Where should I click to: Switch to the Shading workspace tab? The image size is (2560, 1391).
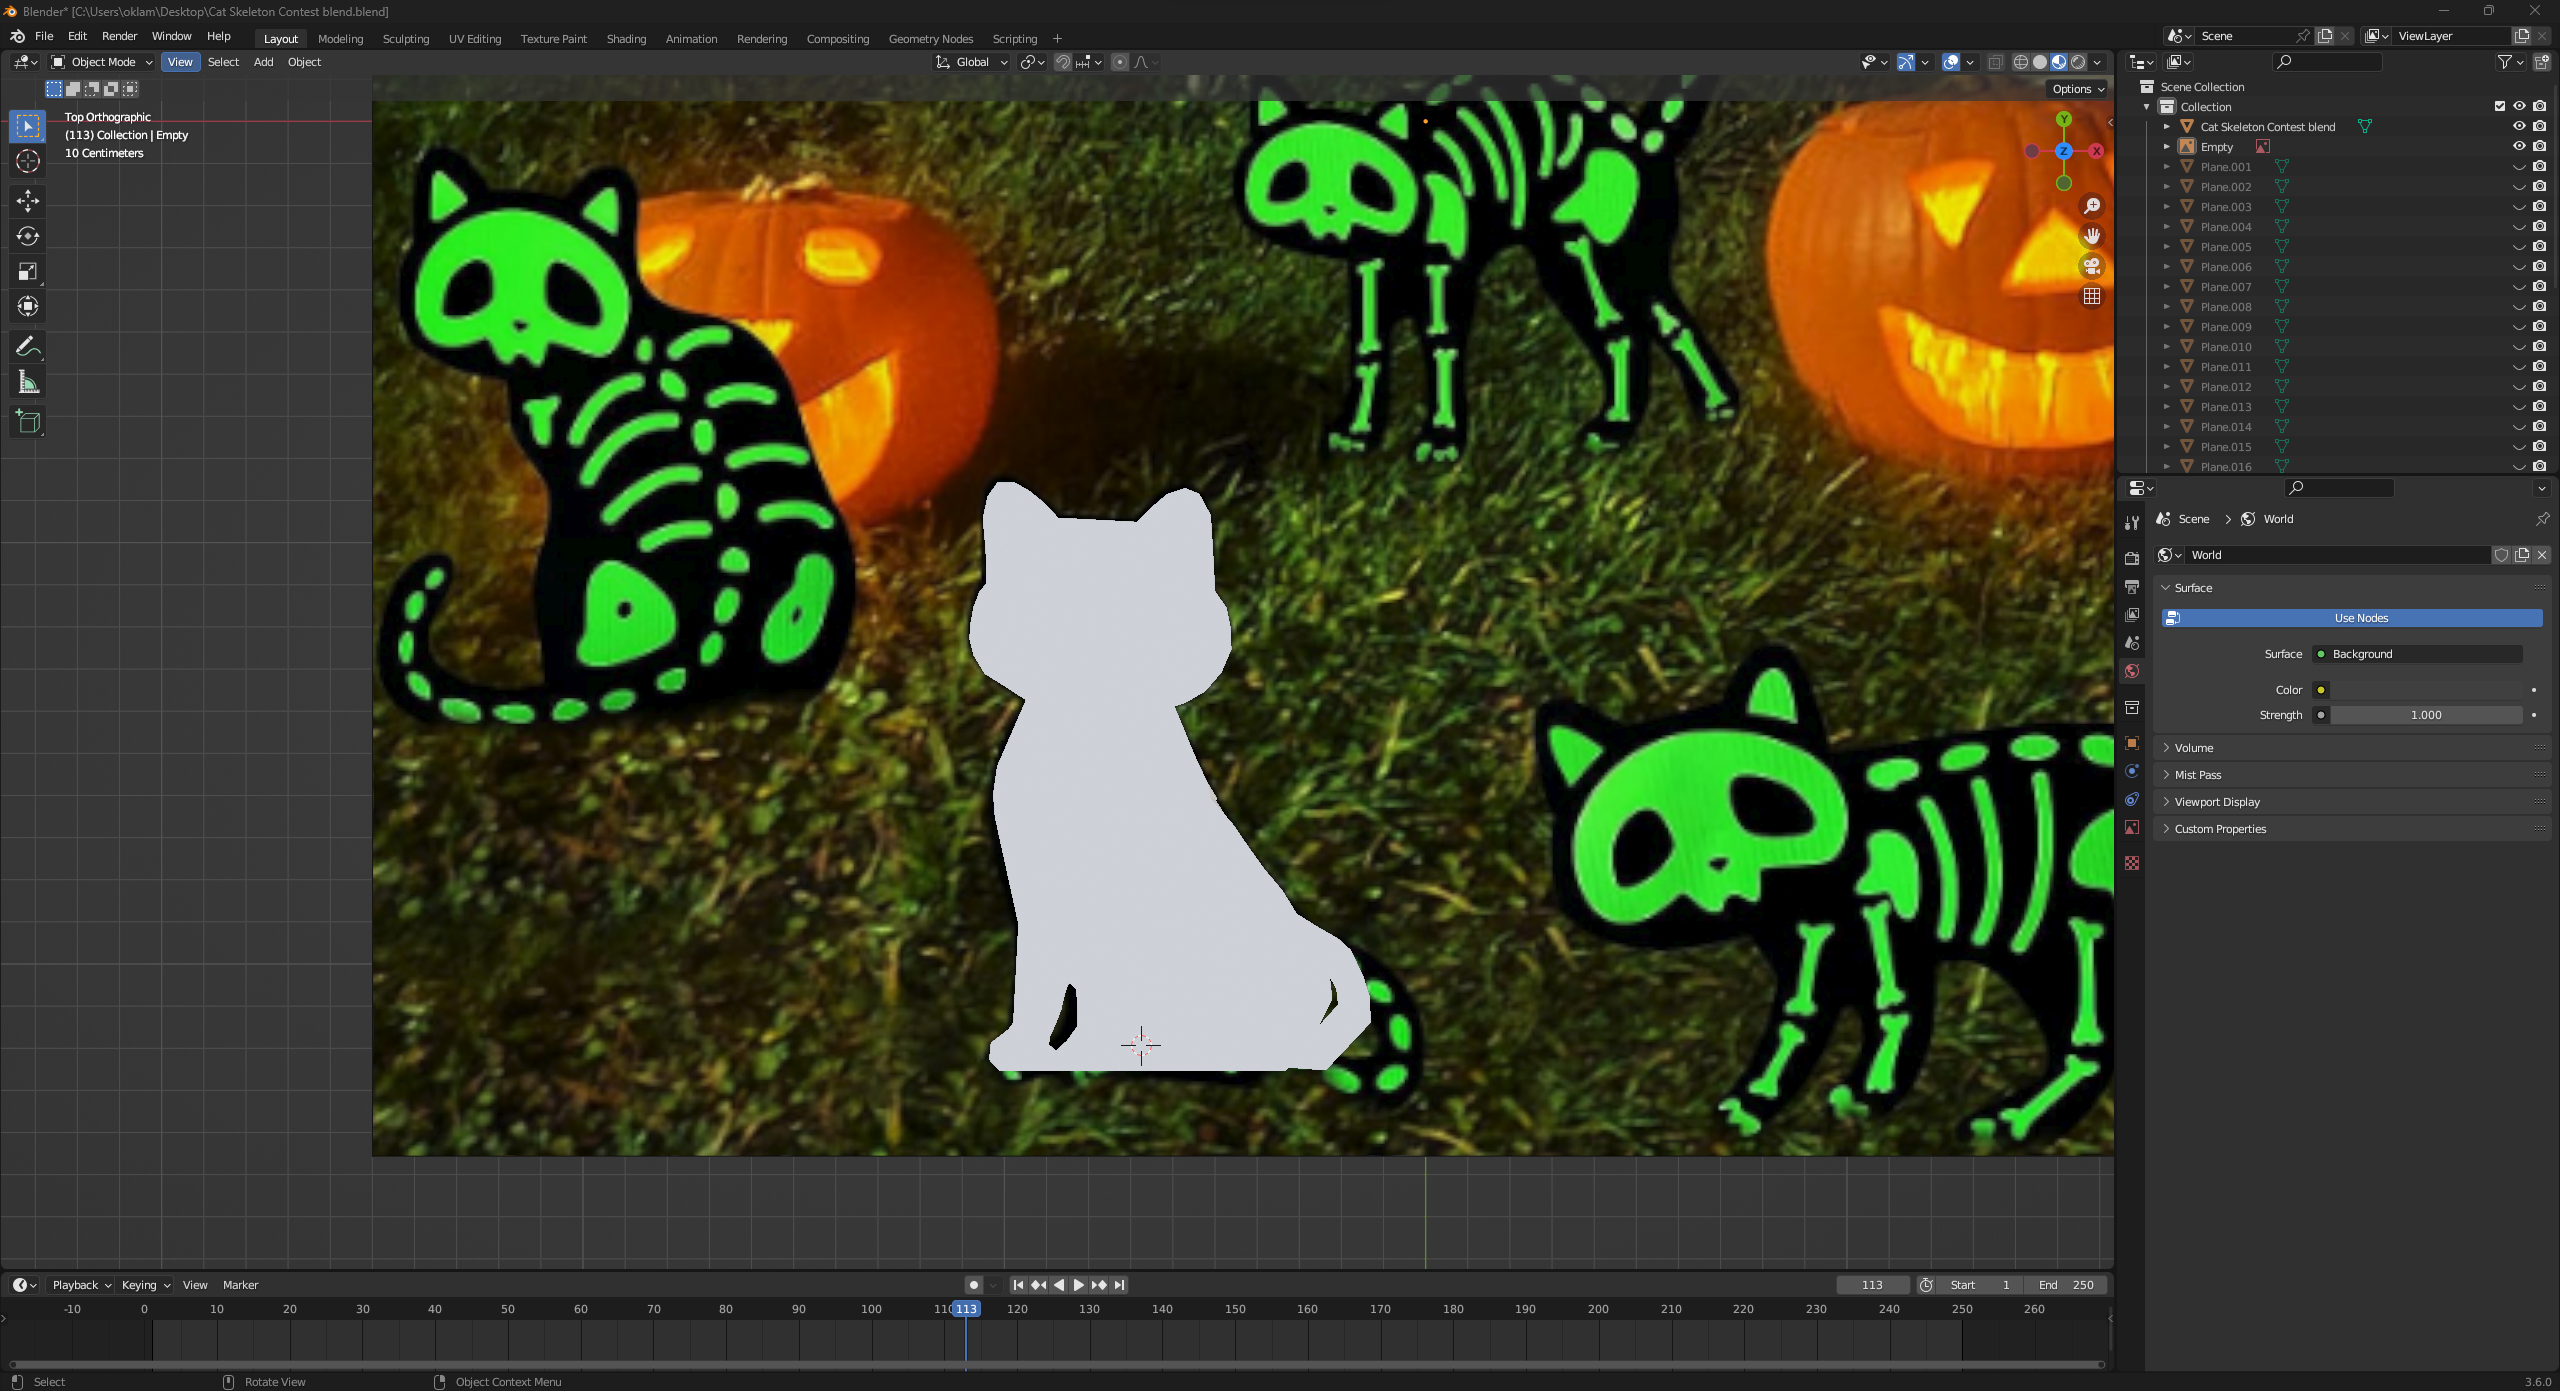626,39
